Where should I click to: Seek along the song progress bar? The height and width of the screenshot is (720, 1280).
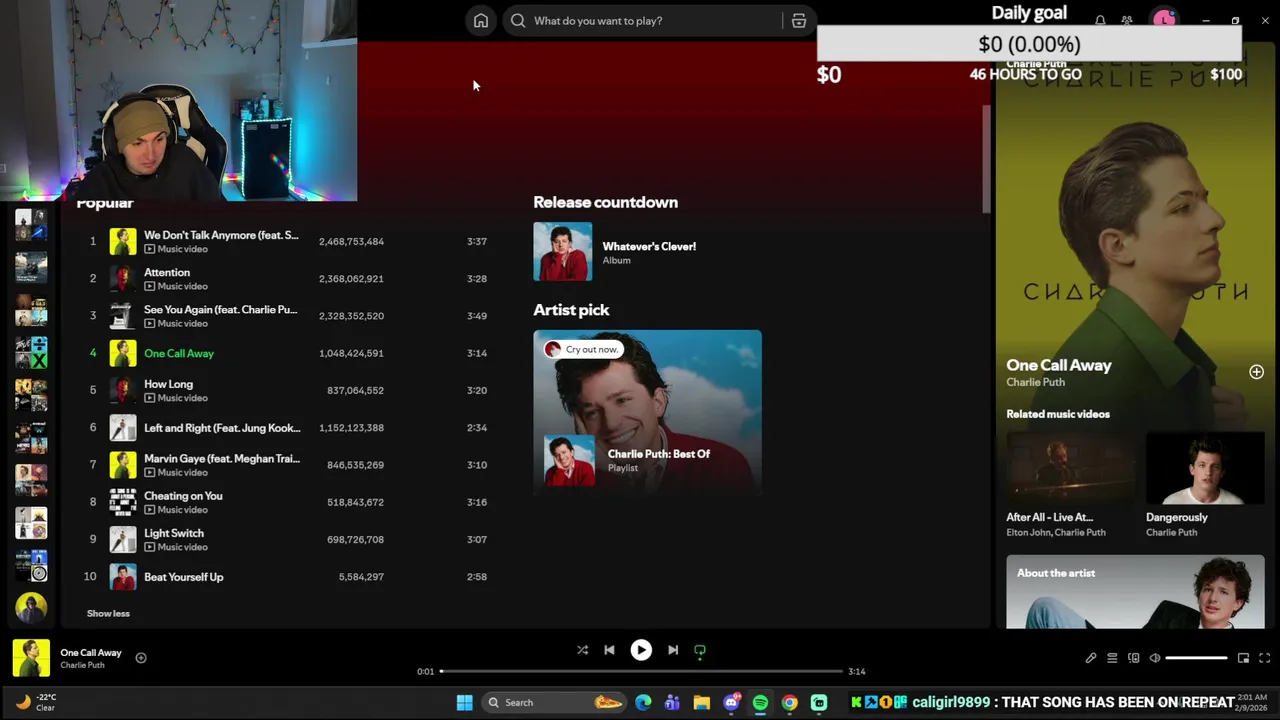coord(641,672)
